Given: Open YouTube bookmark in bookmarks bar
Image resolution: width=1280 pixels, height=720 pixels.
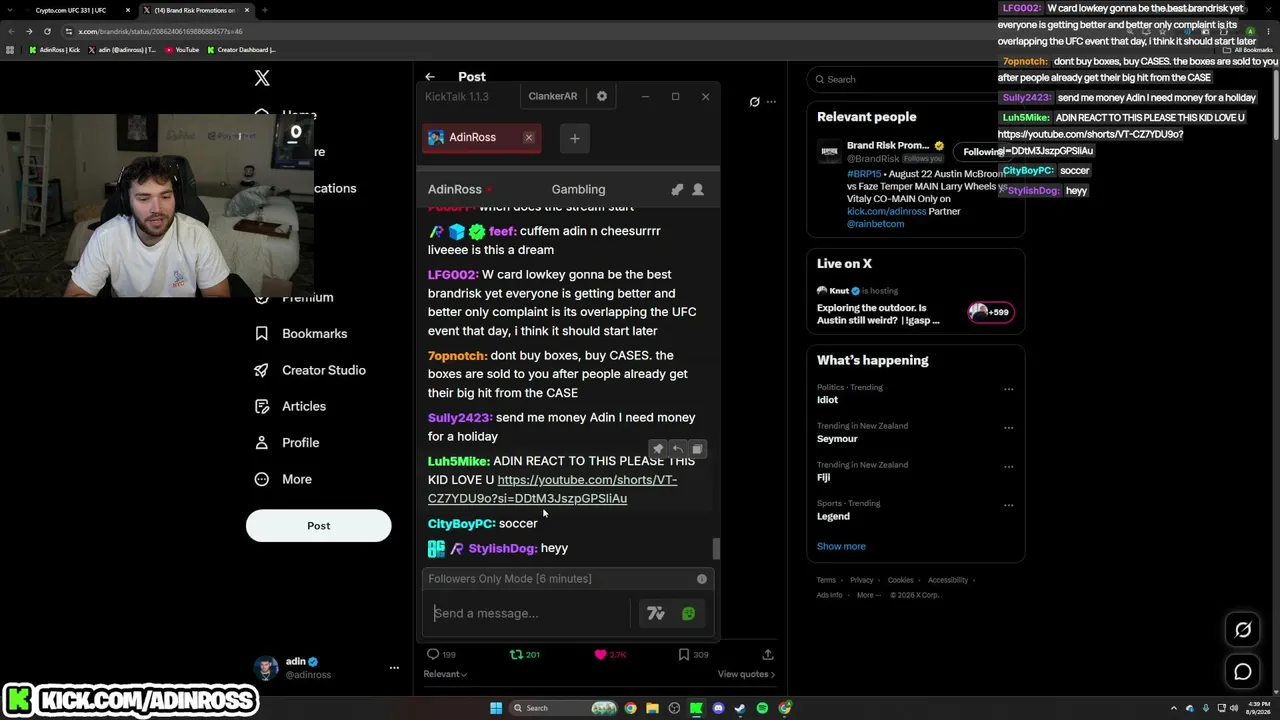Looking at the screenshot, I should point(182,50).
